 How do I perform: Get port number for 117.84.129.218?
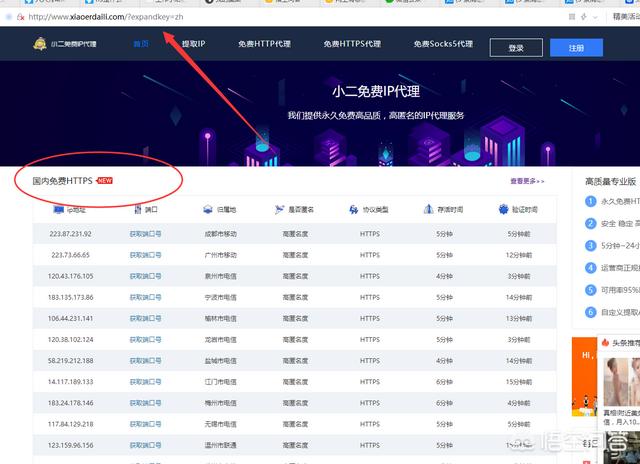pyautogui.click(x=145, y=424)
